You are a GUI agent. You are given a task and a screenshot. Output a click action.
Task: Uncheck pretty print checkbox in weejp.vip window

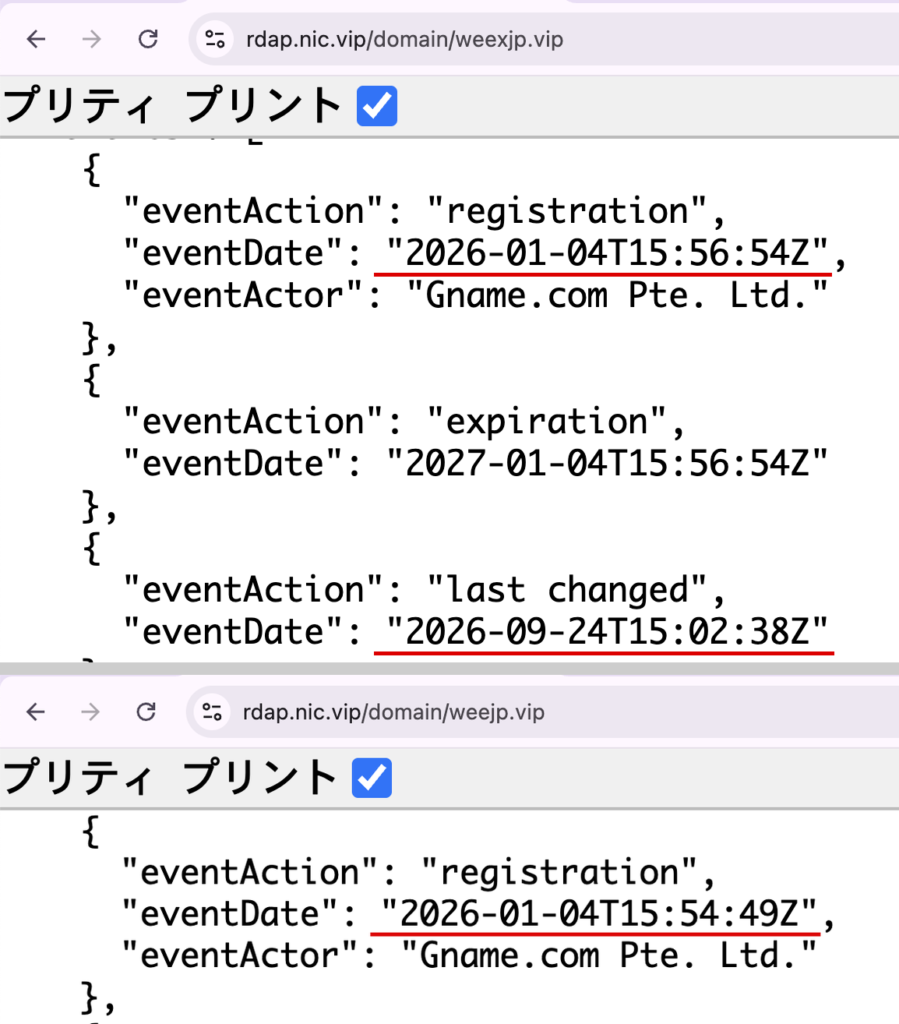tap(371, 778)
